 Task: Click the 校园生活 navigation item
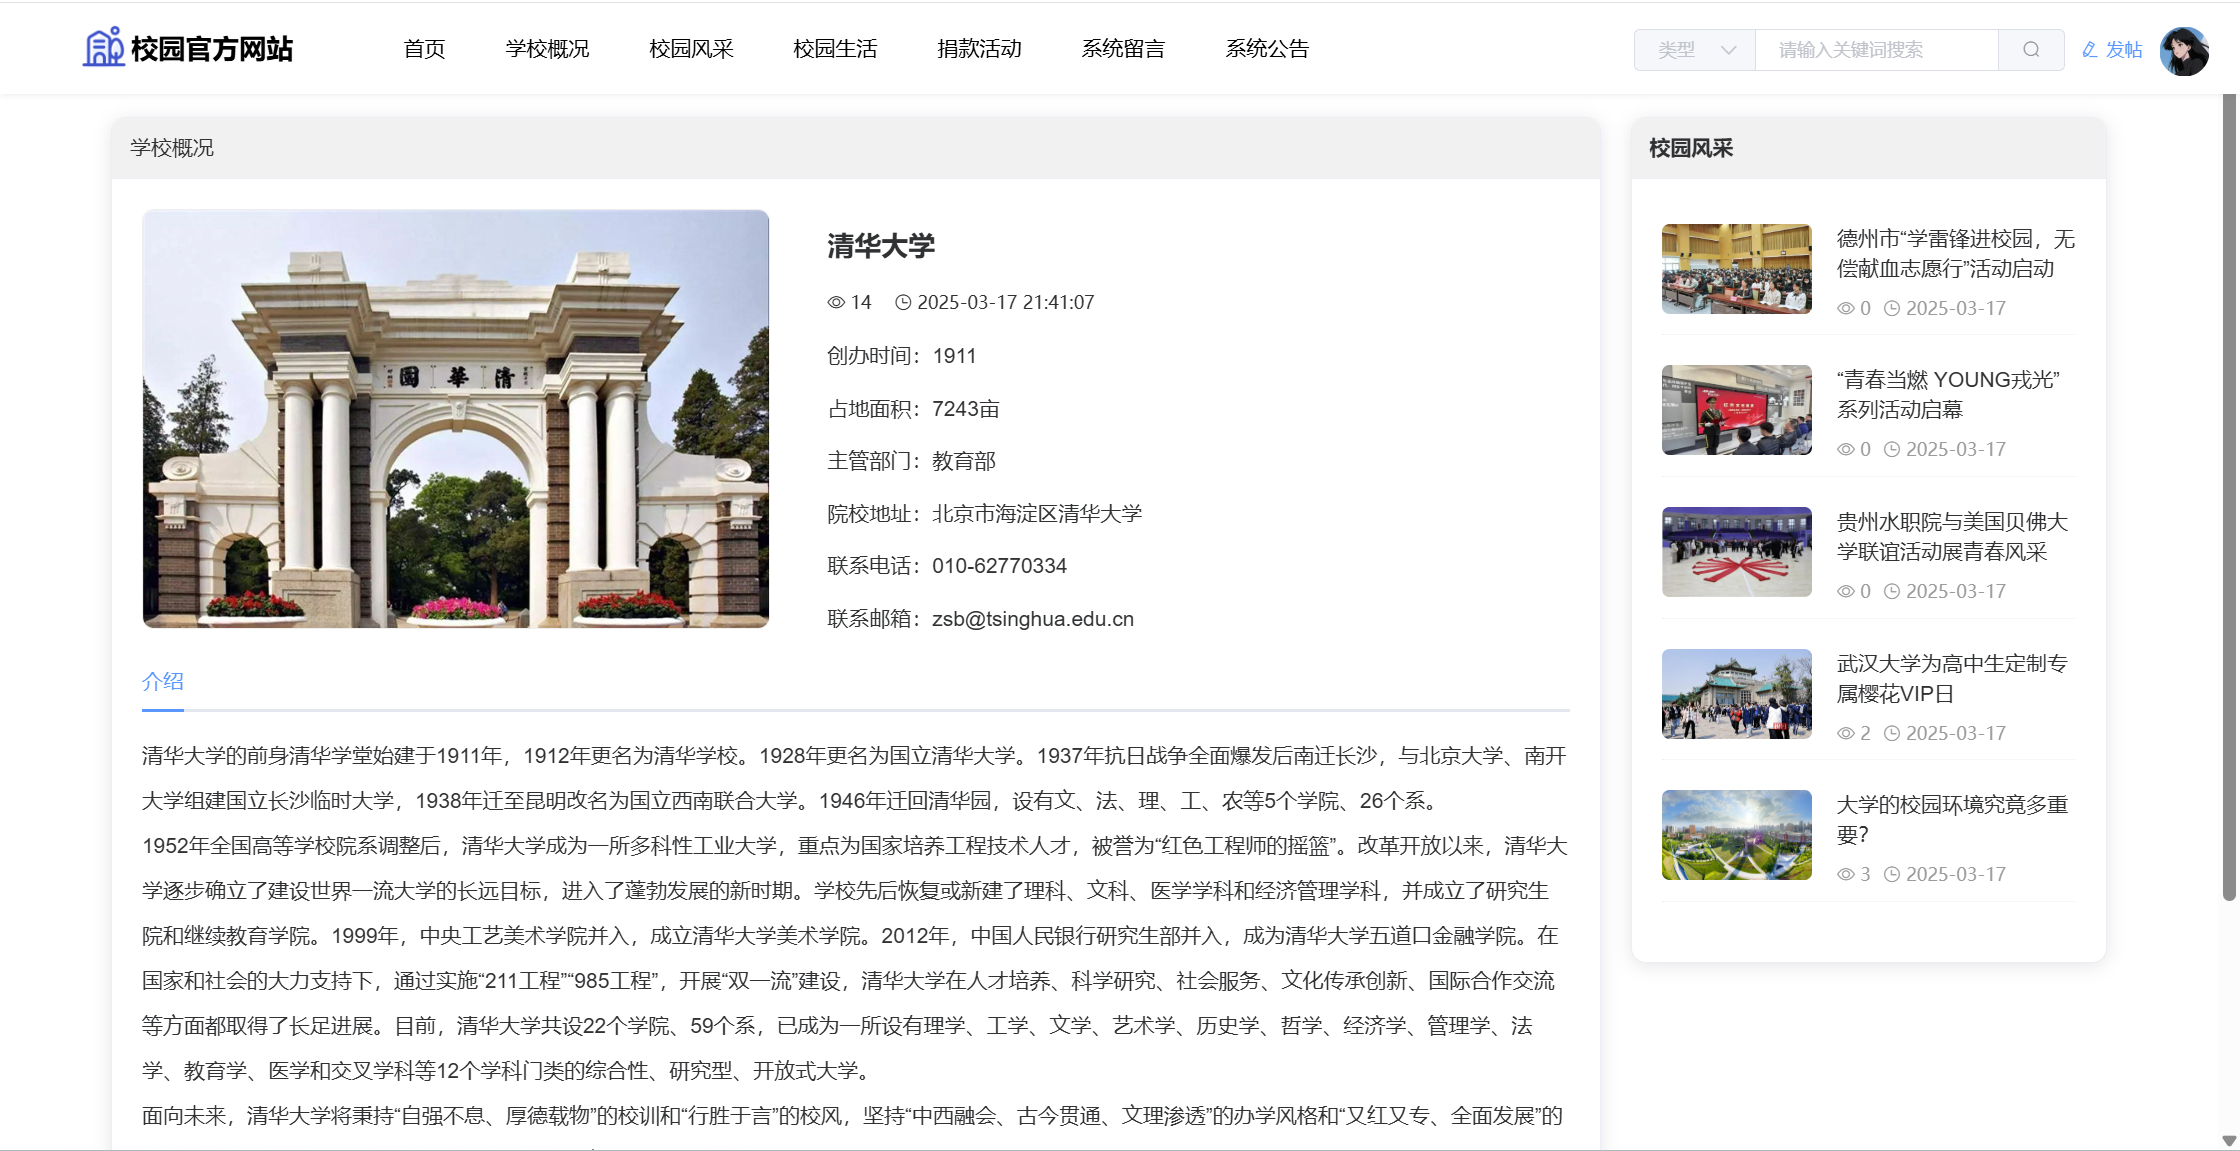[x=835, y=49]
